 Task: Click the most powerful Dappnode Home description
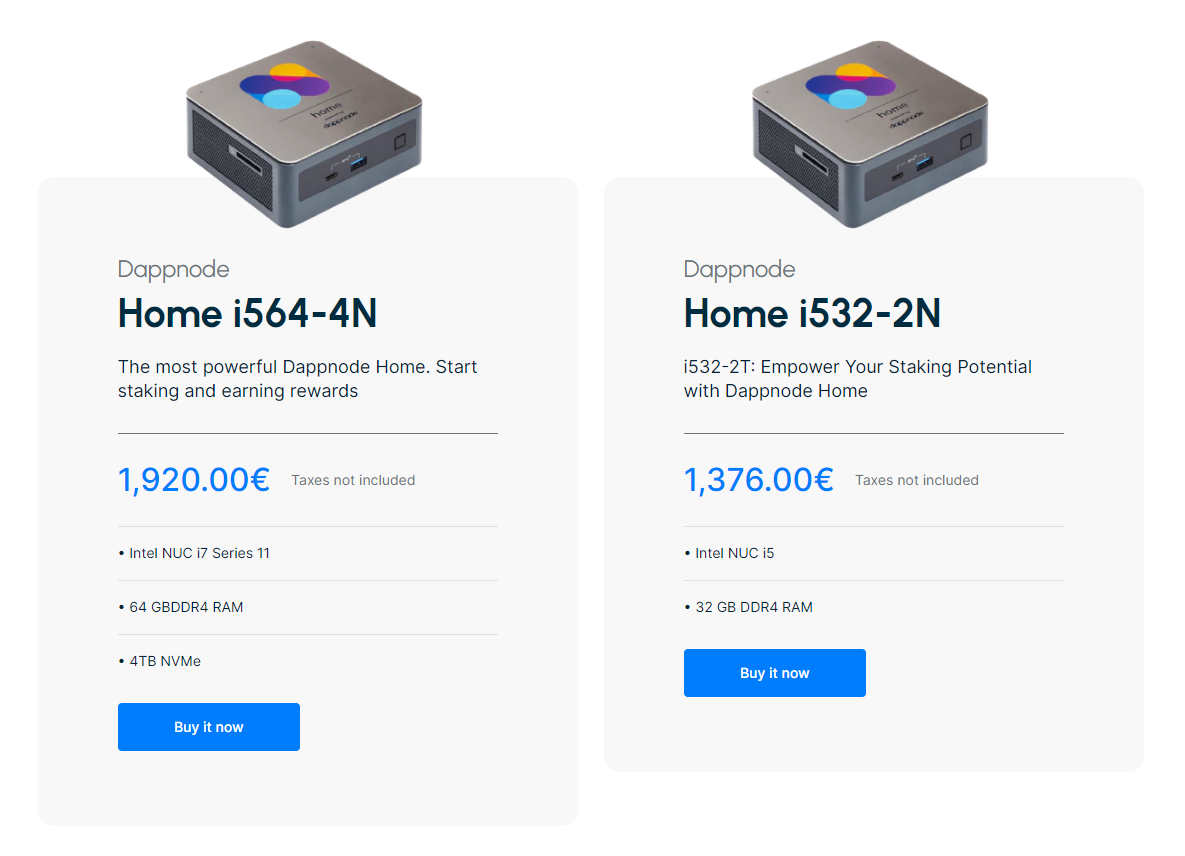(298, 379)
